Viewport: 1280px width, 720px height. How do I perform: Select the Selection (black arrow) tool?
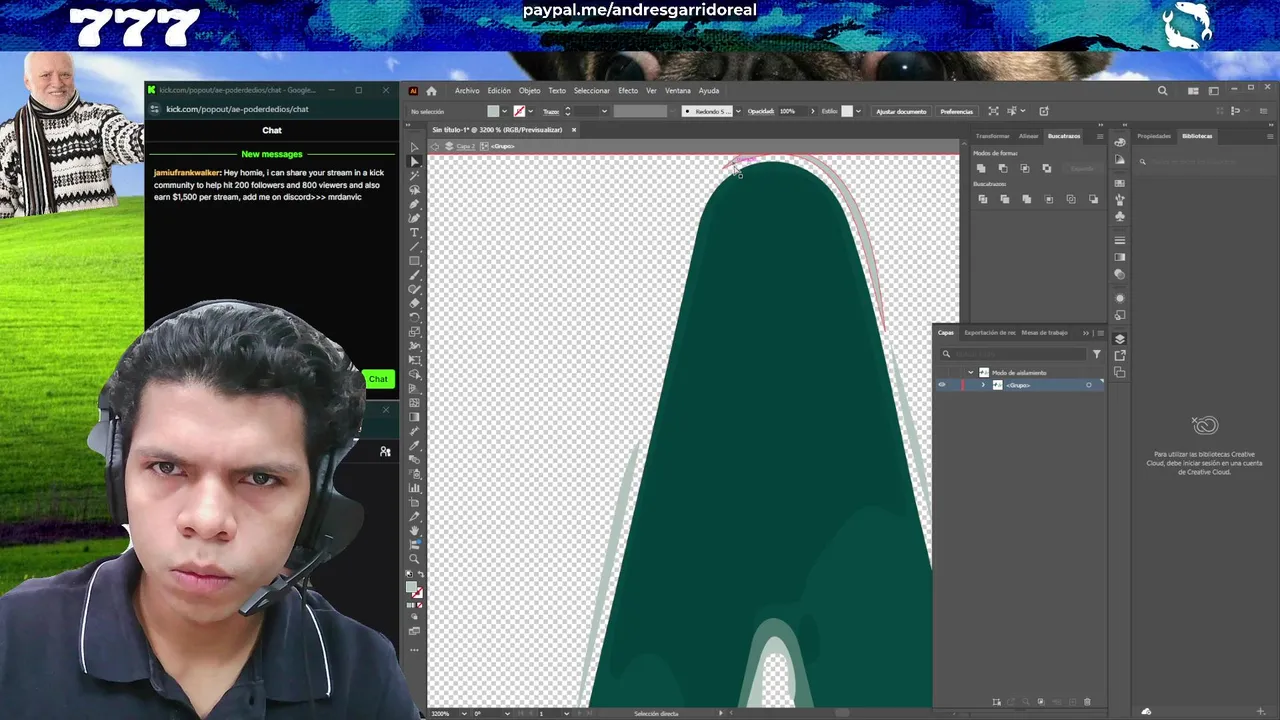415,147
